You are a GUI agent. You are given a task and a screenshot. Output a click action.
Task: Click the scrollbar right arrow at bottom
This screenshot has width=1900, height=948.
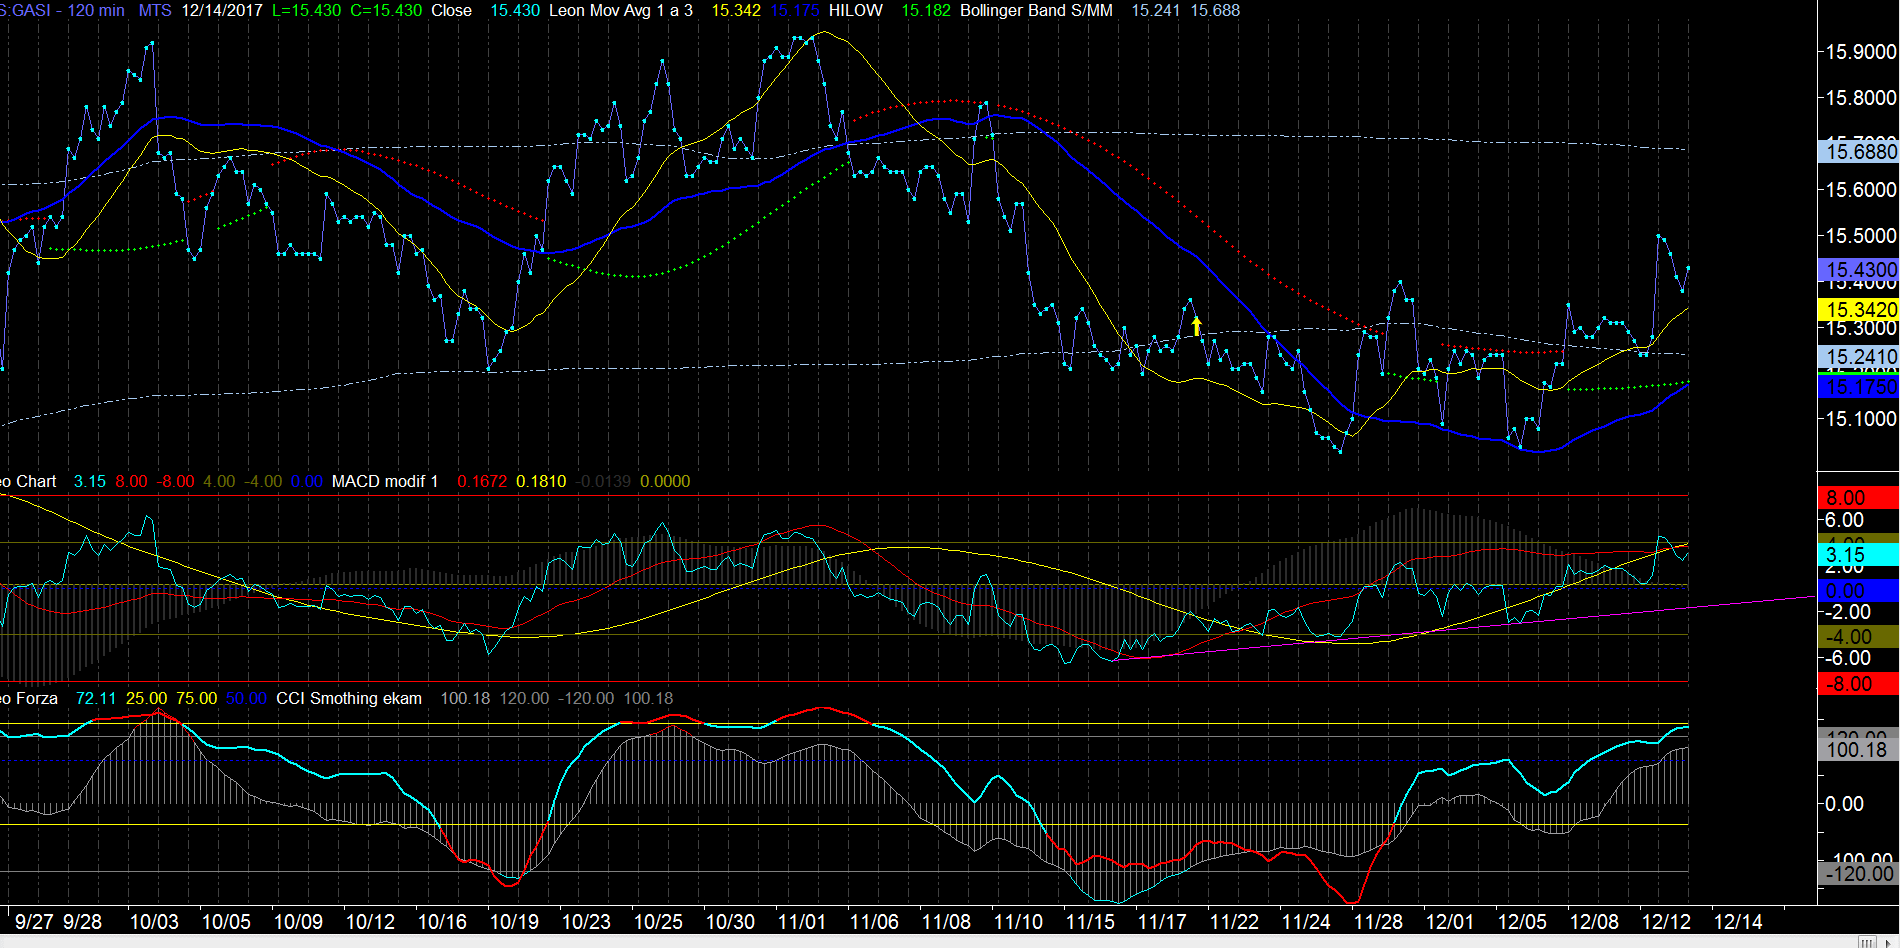(x=1888, y=942)
